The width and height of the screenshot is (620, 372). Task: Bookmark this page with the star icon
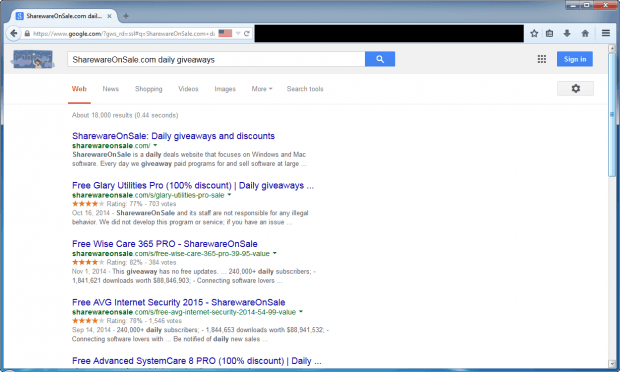click(x=534, y=34)
